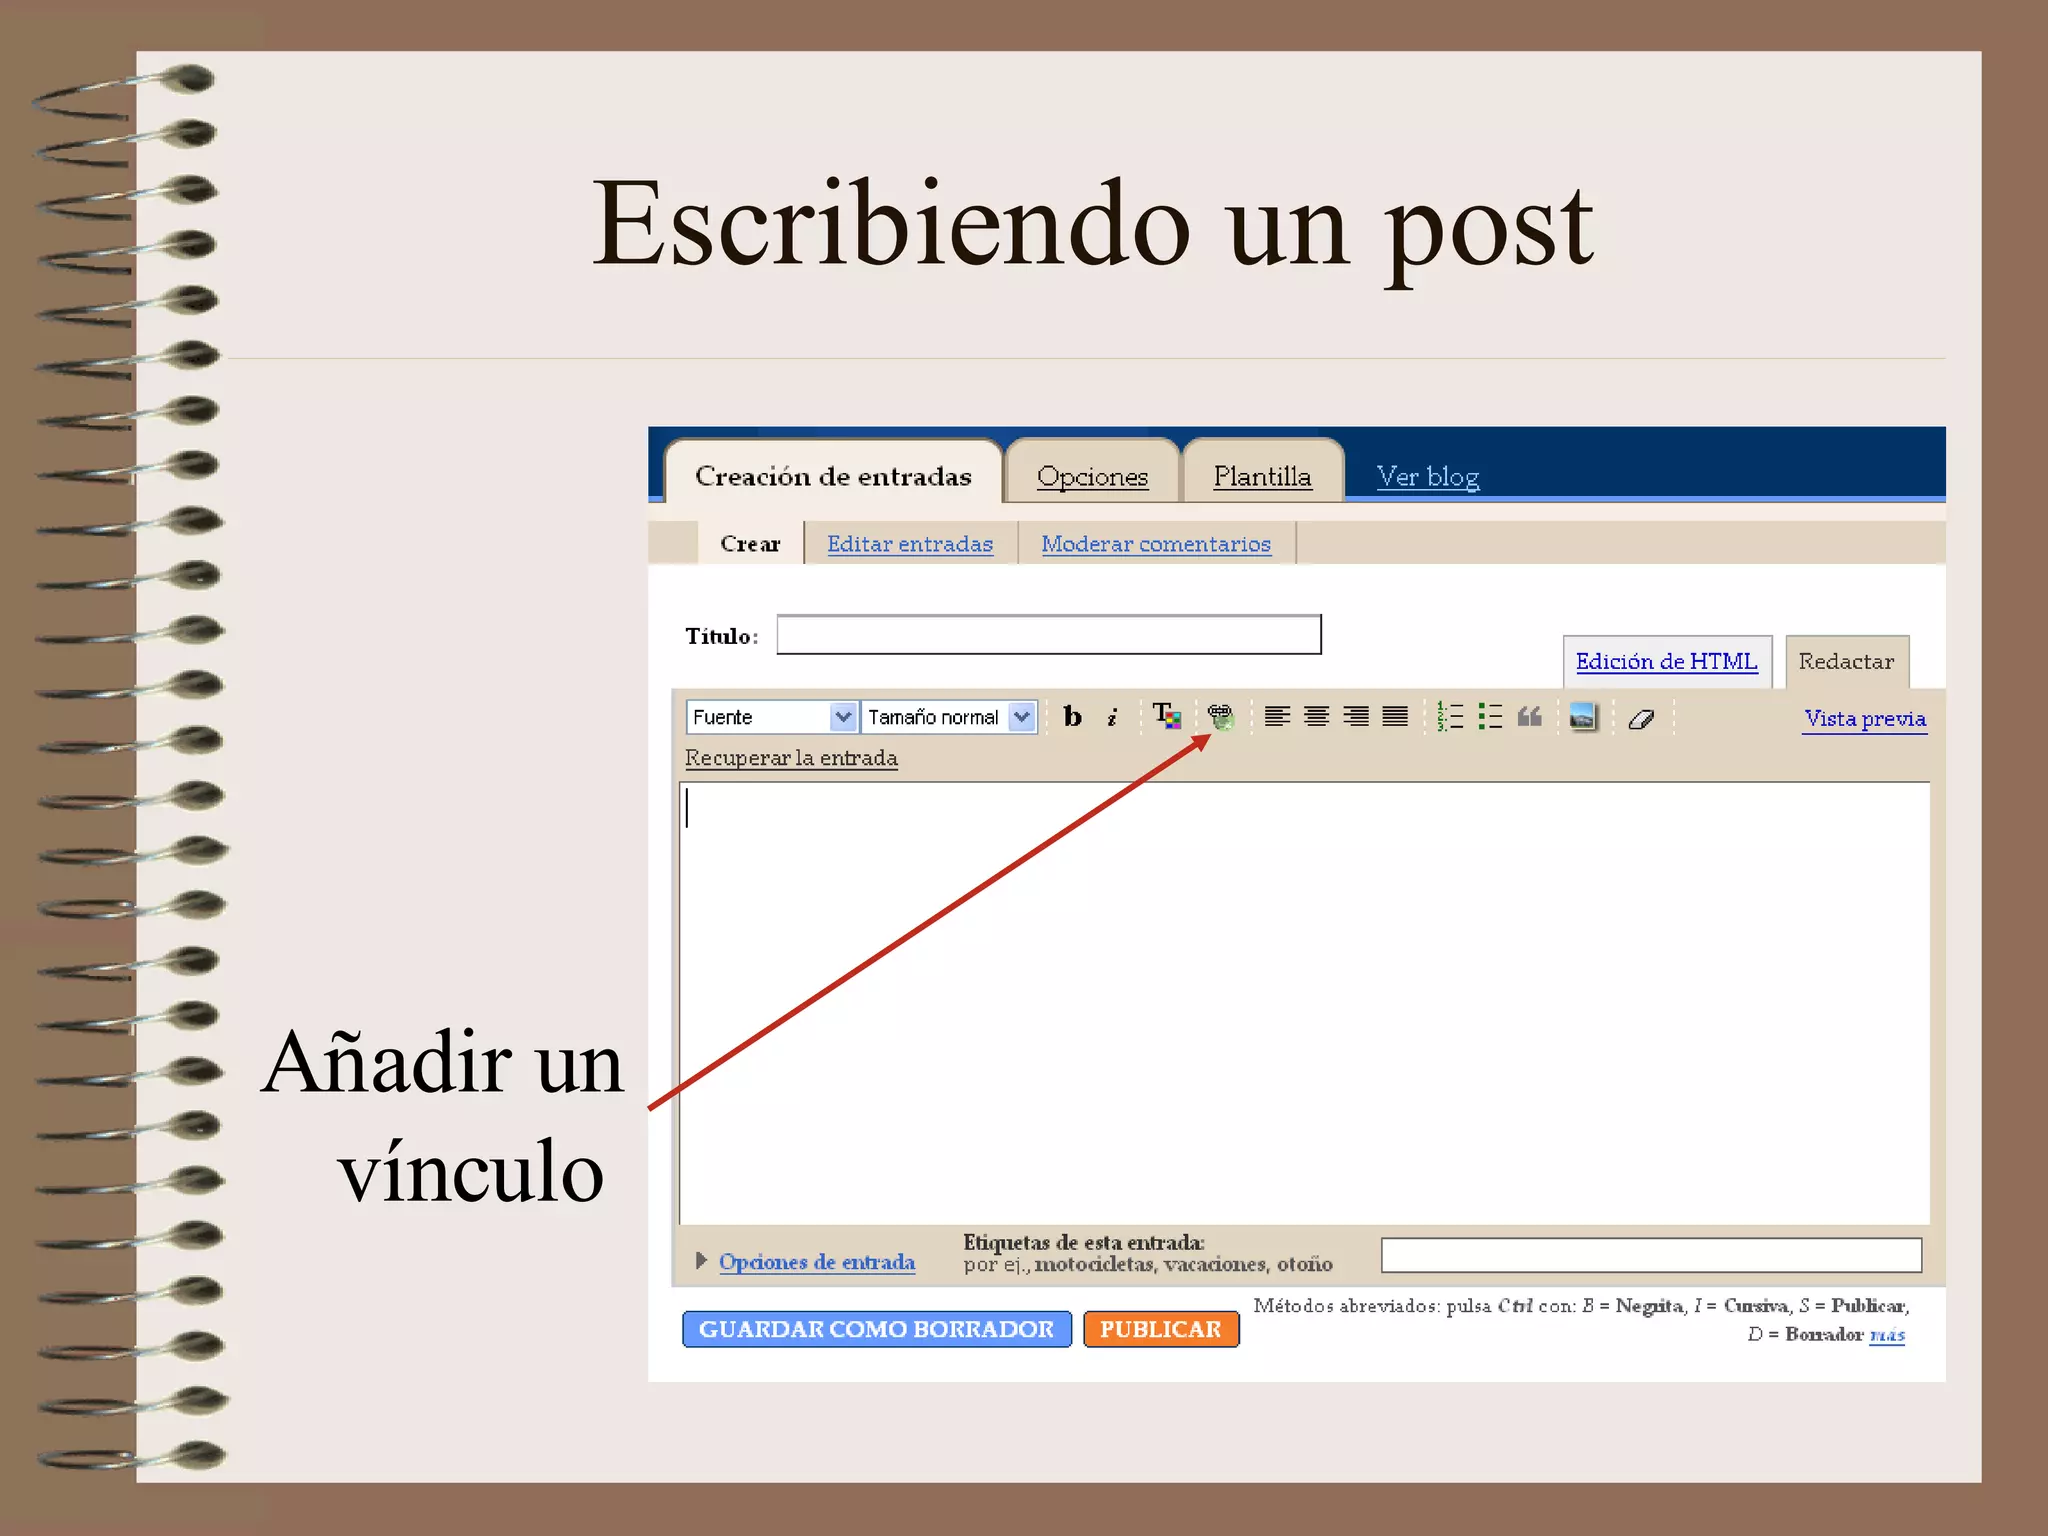Insert a bulleted list
Viewport: 2048px width, 1536px height.
(1490, 716)
